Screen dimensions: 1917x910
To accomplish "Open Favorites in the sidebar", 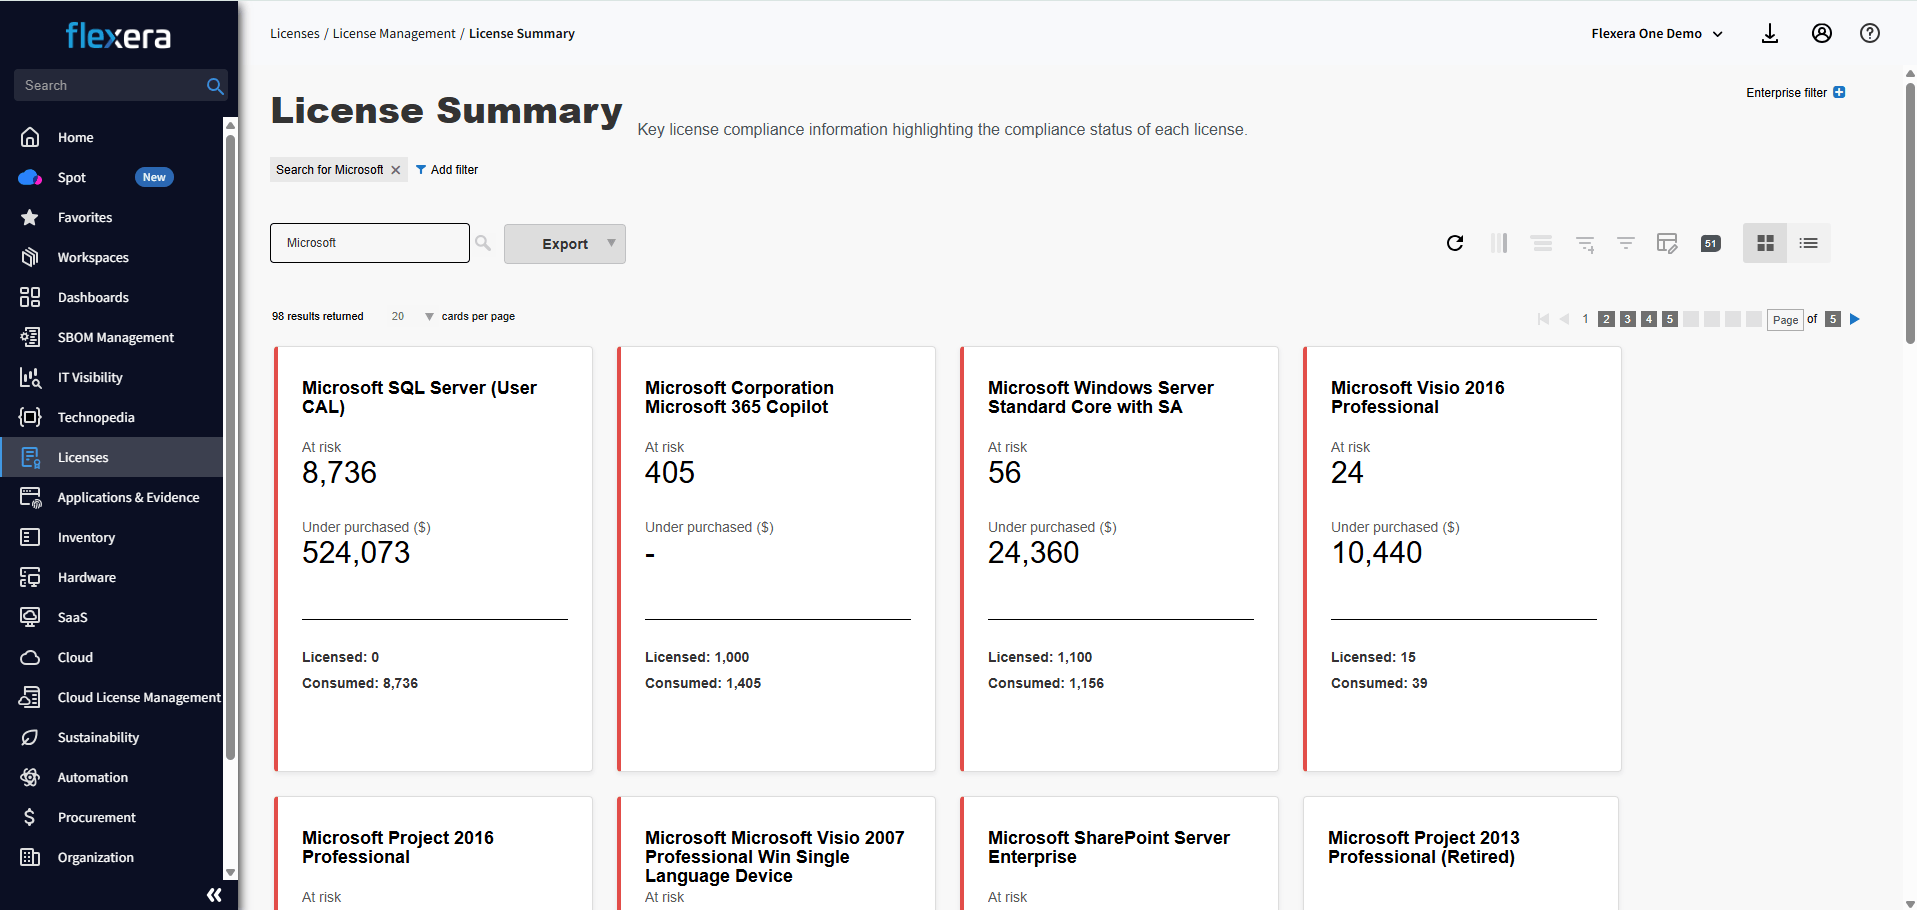I will coord(85,217).
